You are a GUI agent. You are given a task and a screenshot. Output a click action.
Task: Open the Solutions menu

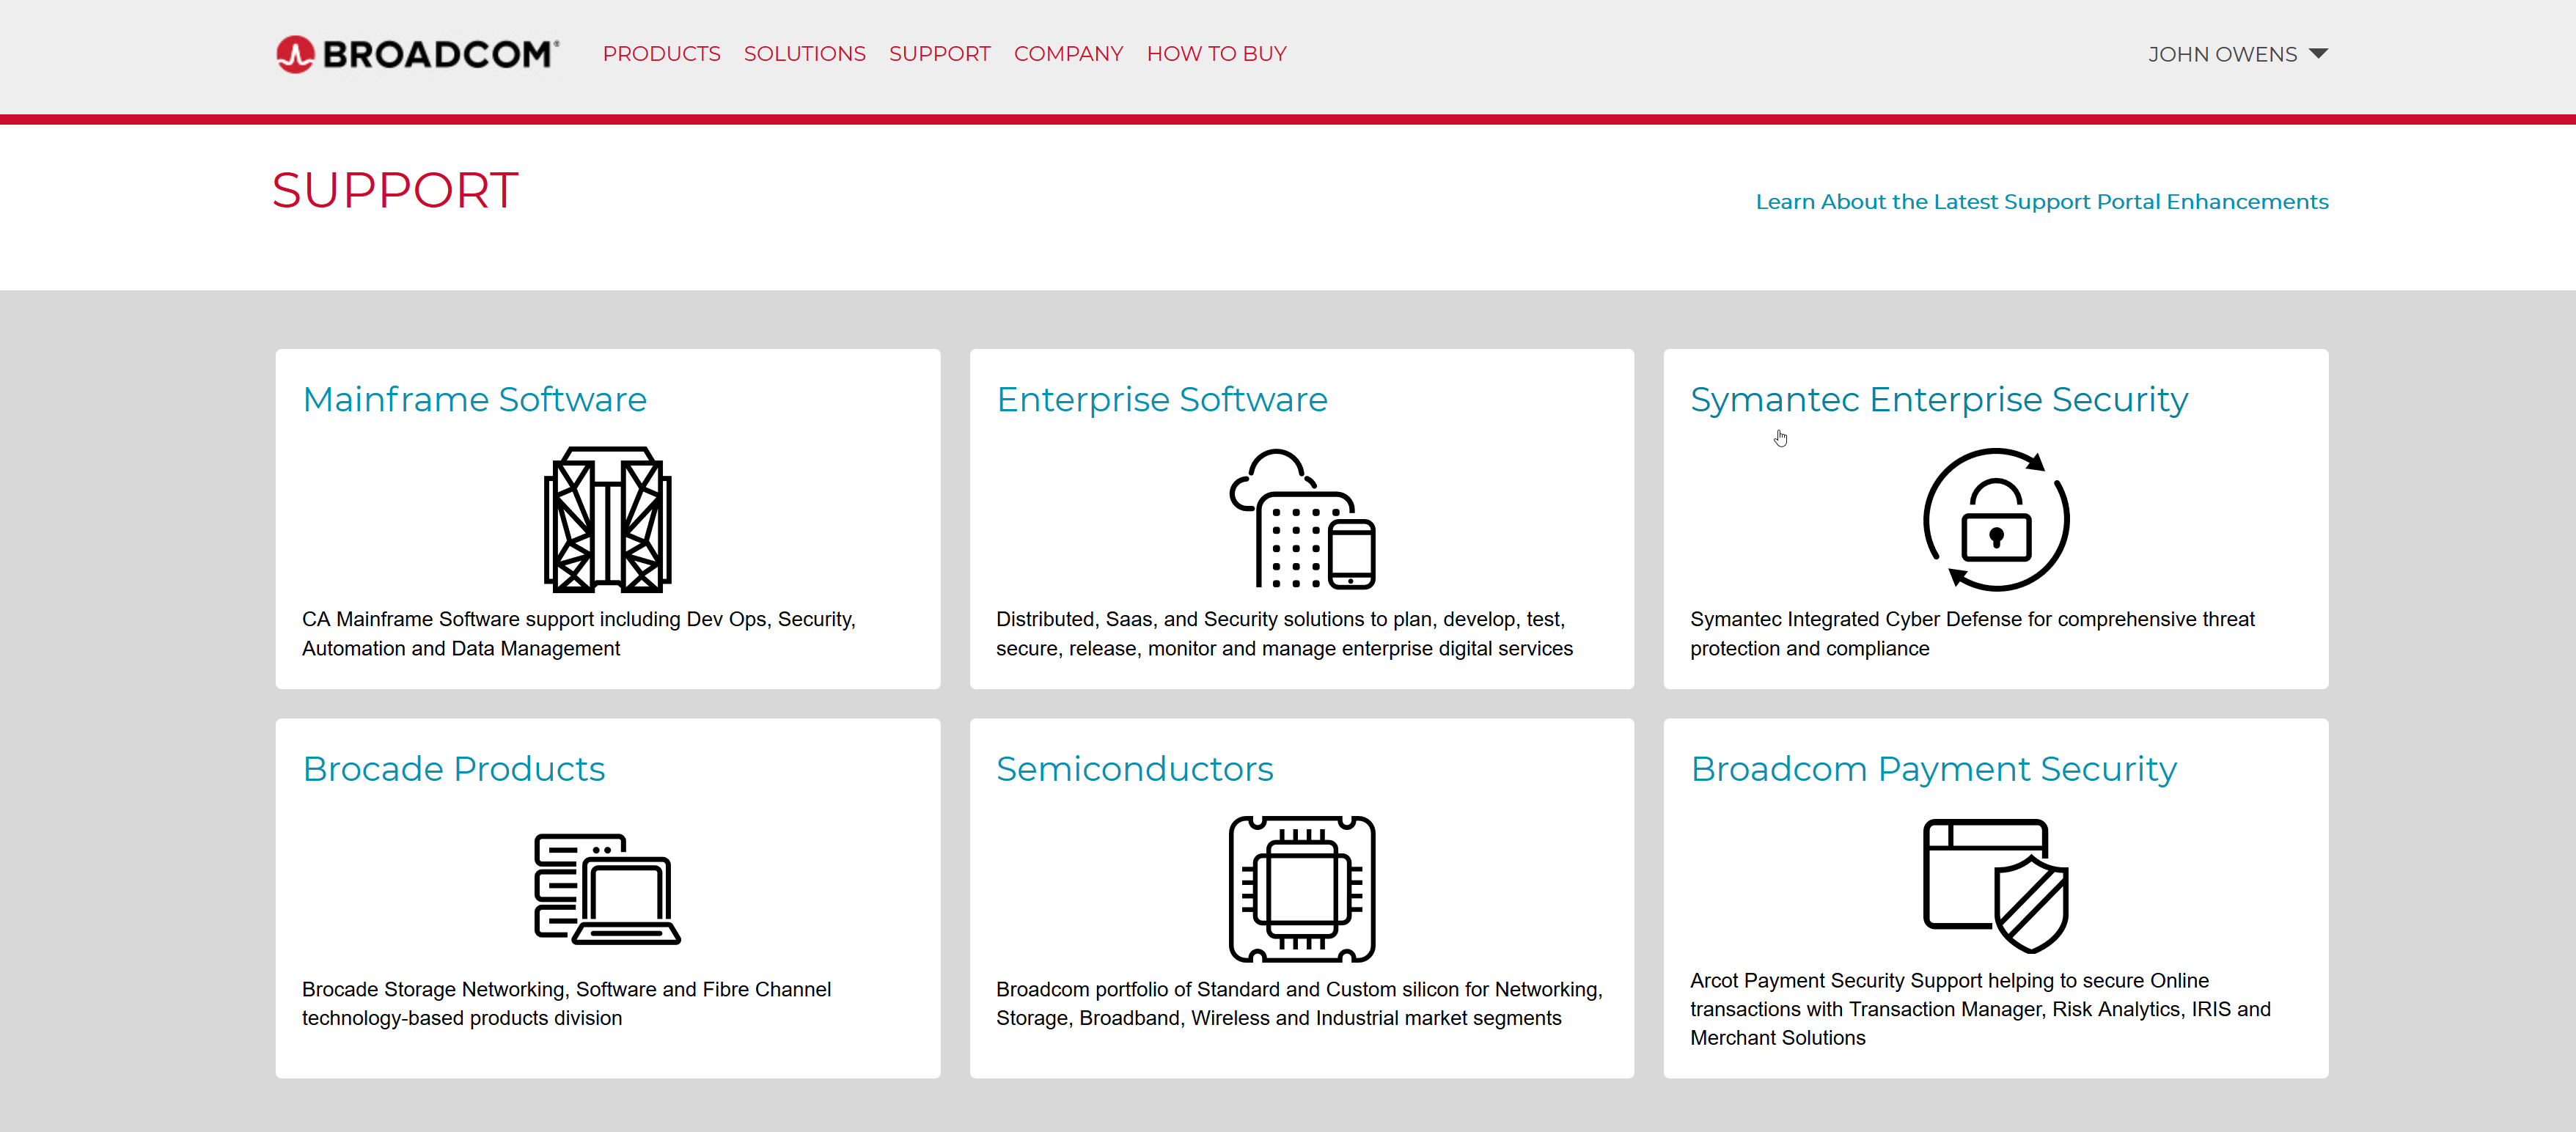click(804, 54)
